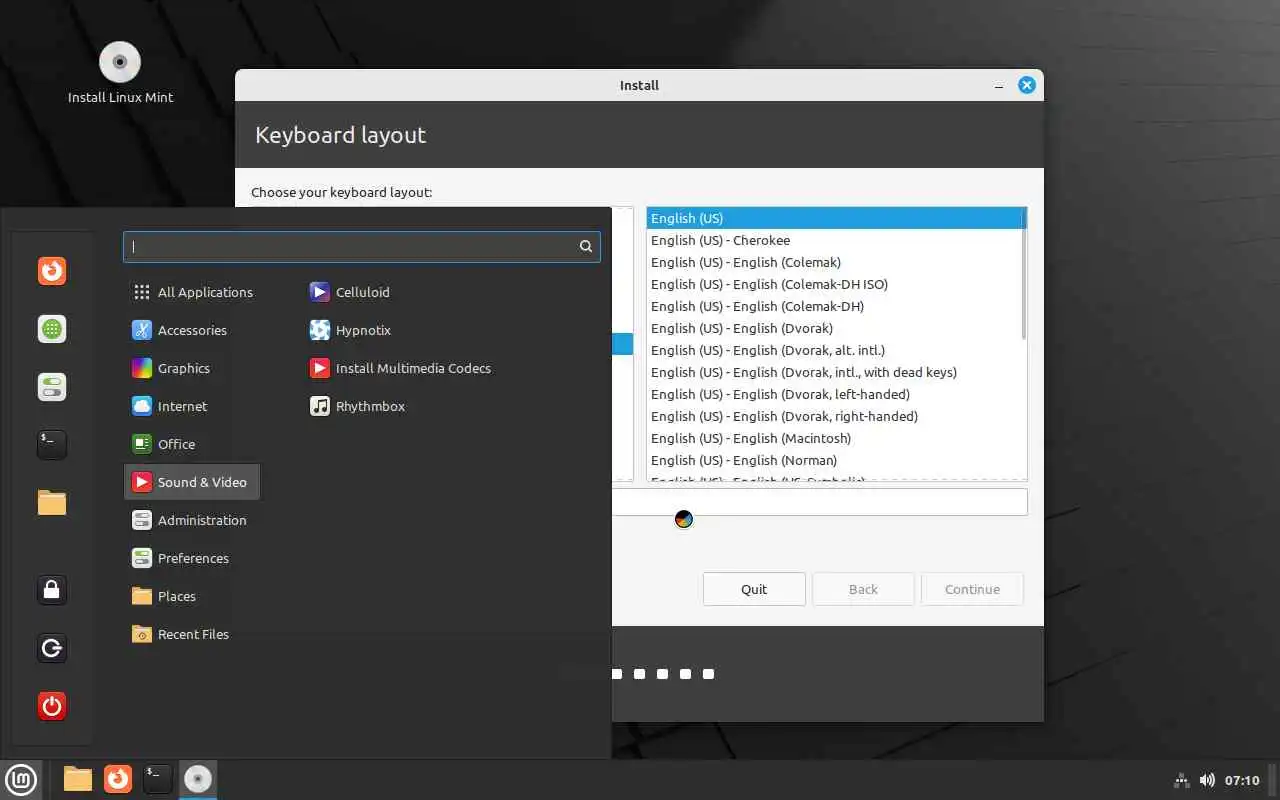Viewport: 1280px width, 800px height.
Task: Click the clock showing 07:10
Action: (1242, 780)
